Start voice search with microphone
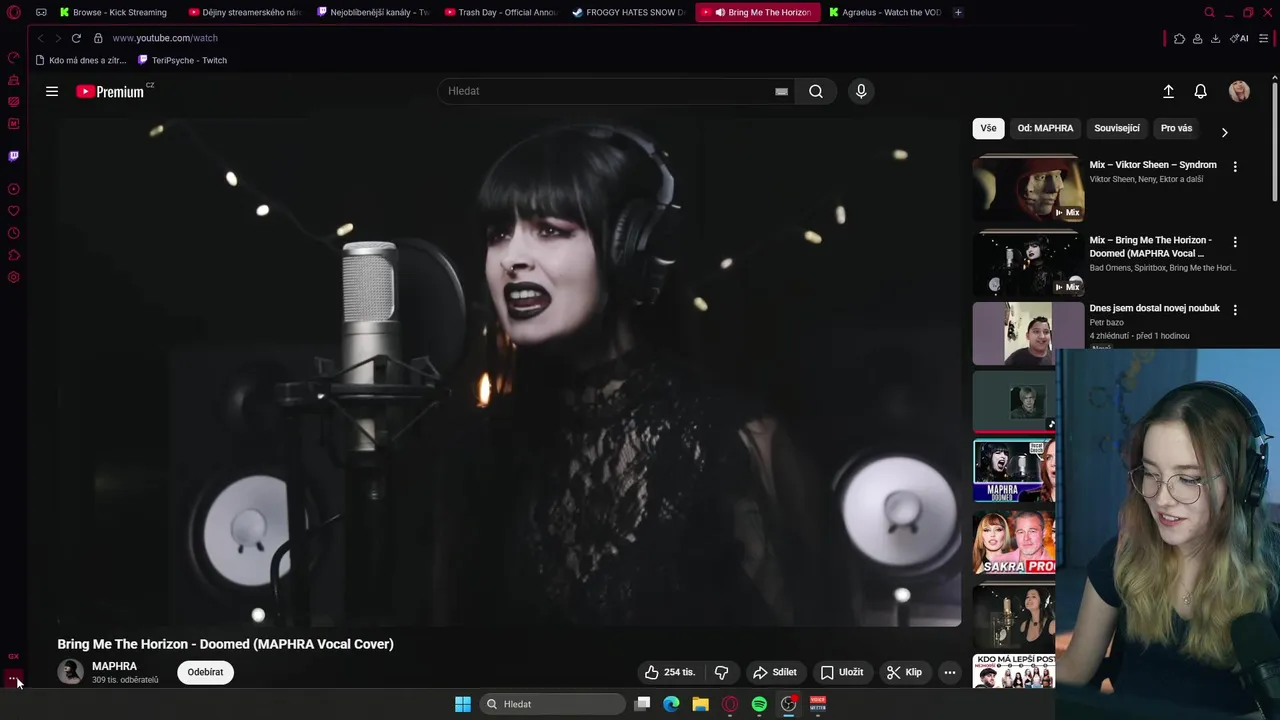 coord(861,91)
